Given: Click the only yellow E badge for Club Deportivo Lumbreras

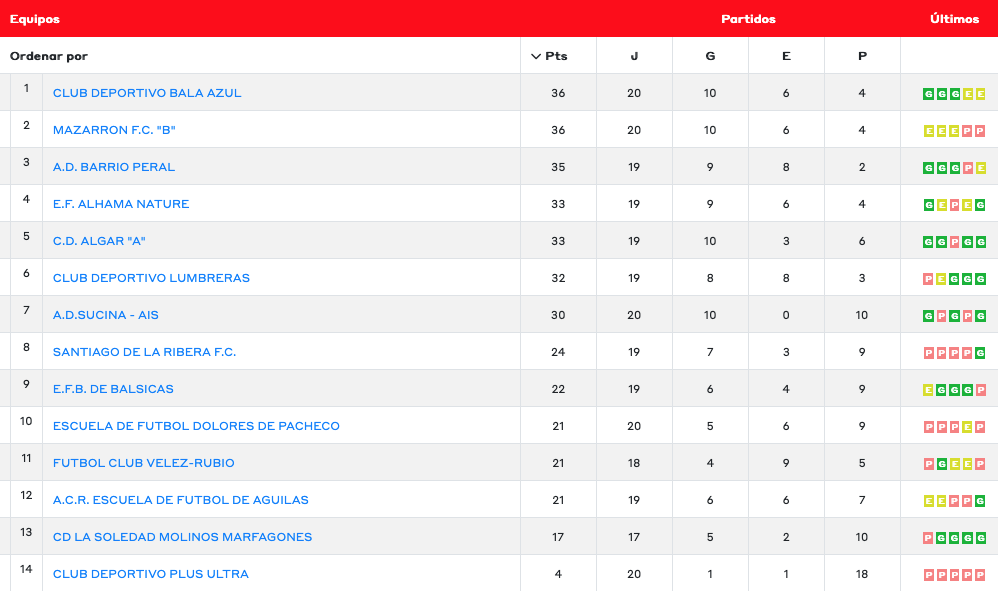Looking at the screenshot, I should [x=942, y=279].
